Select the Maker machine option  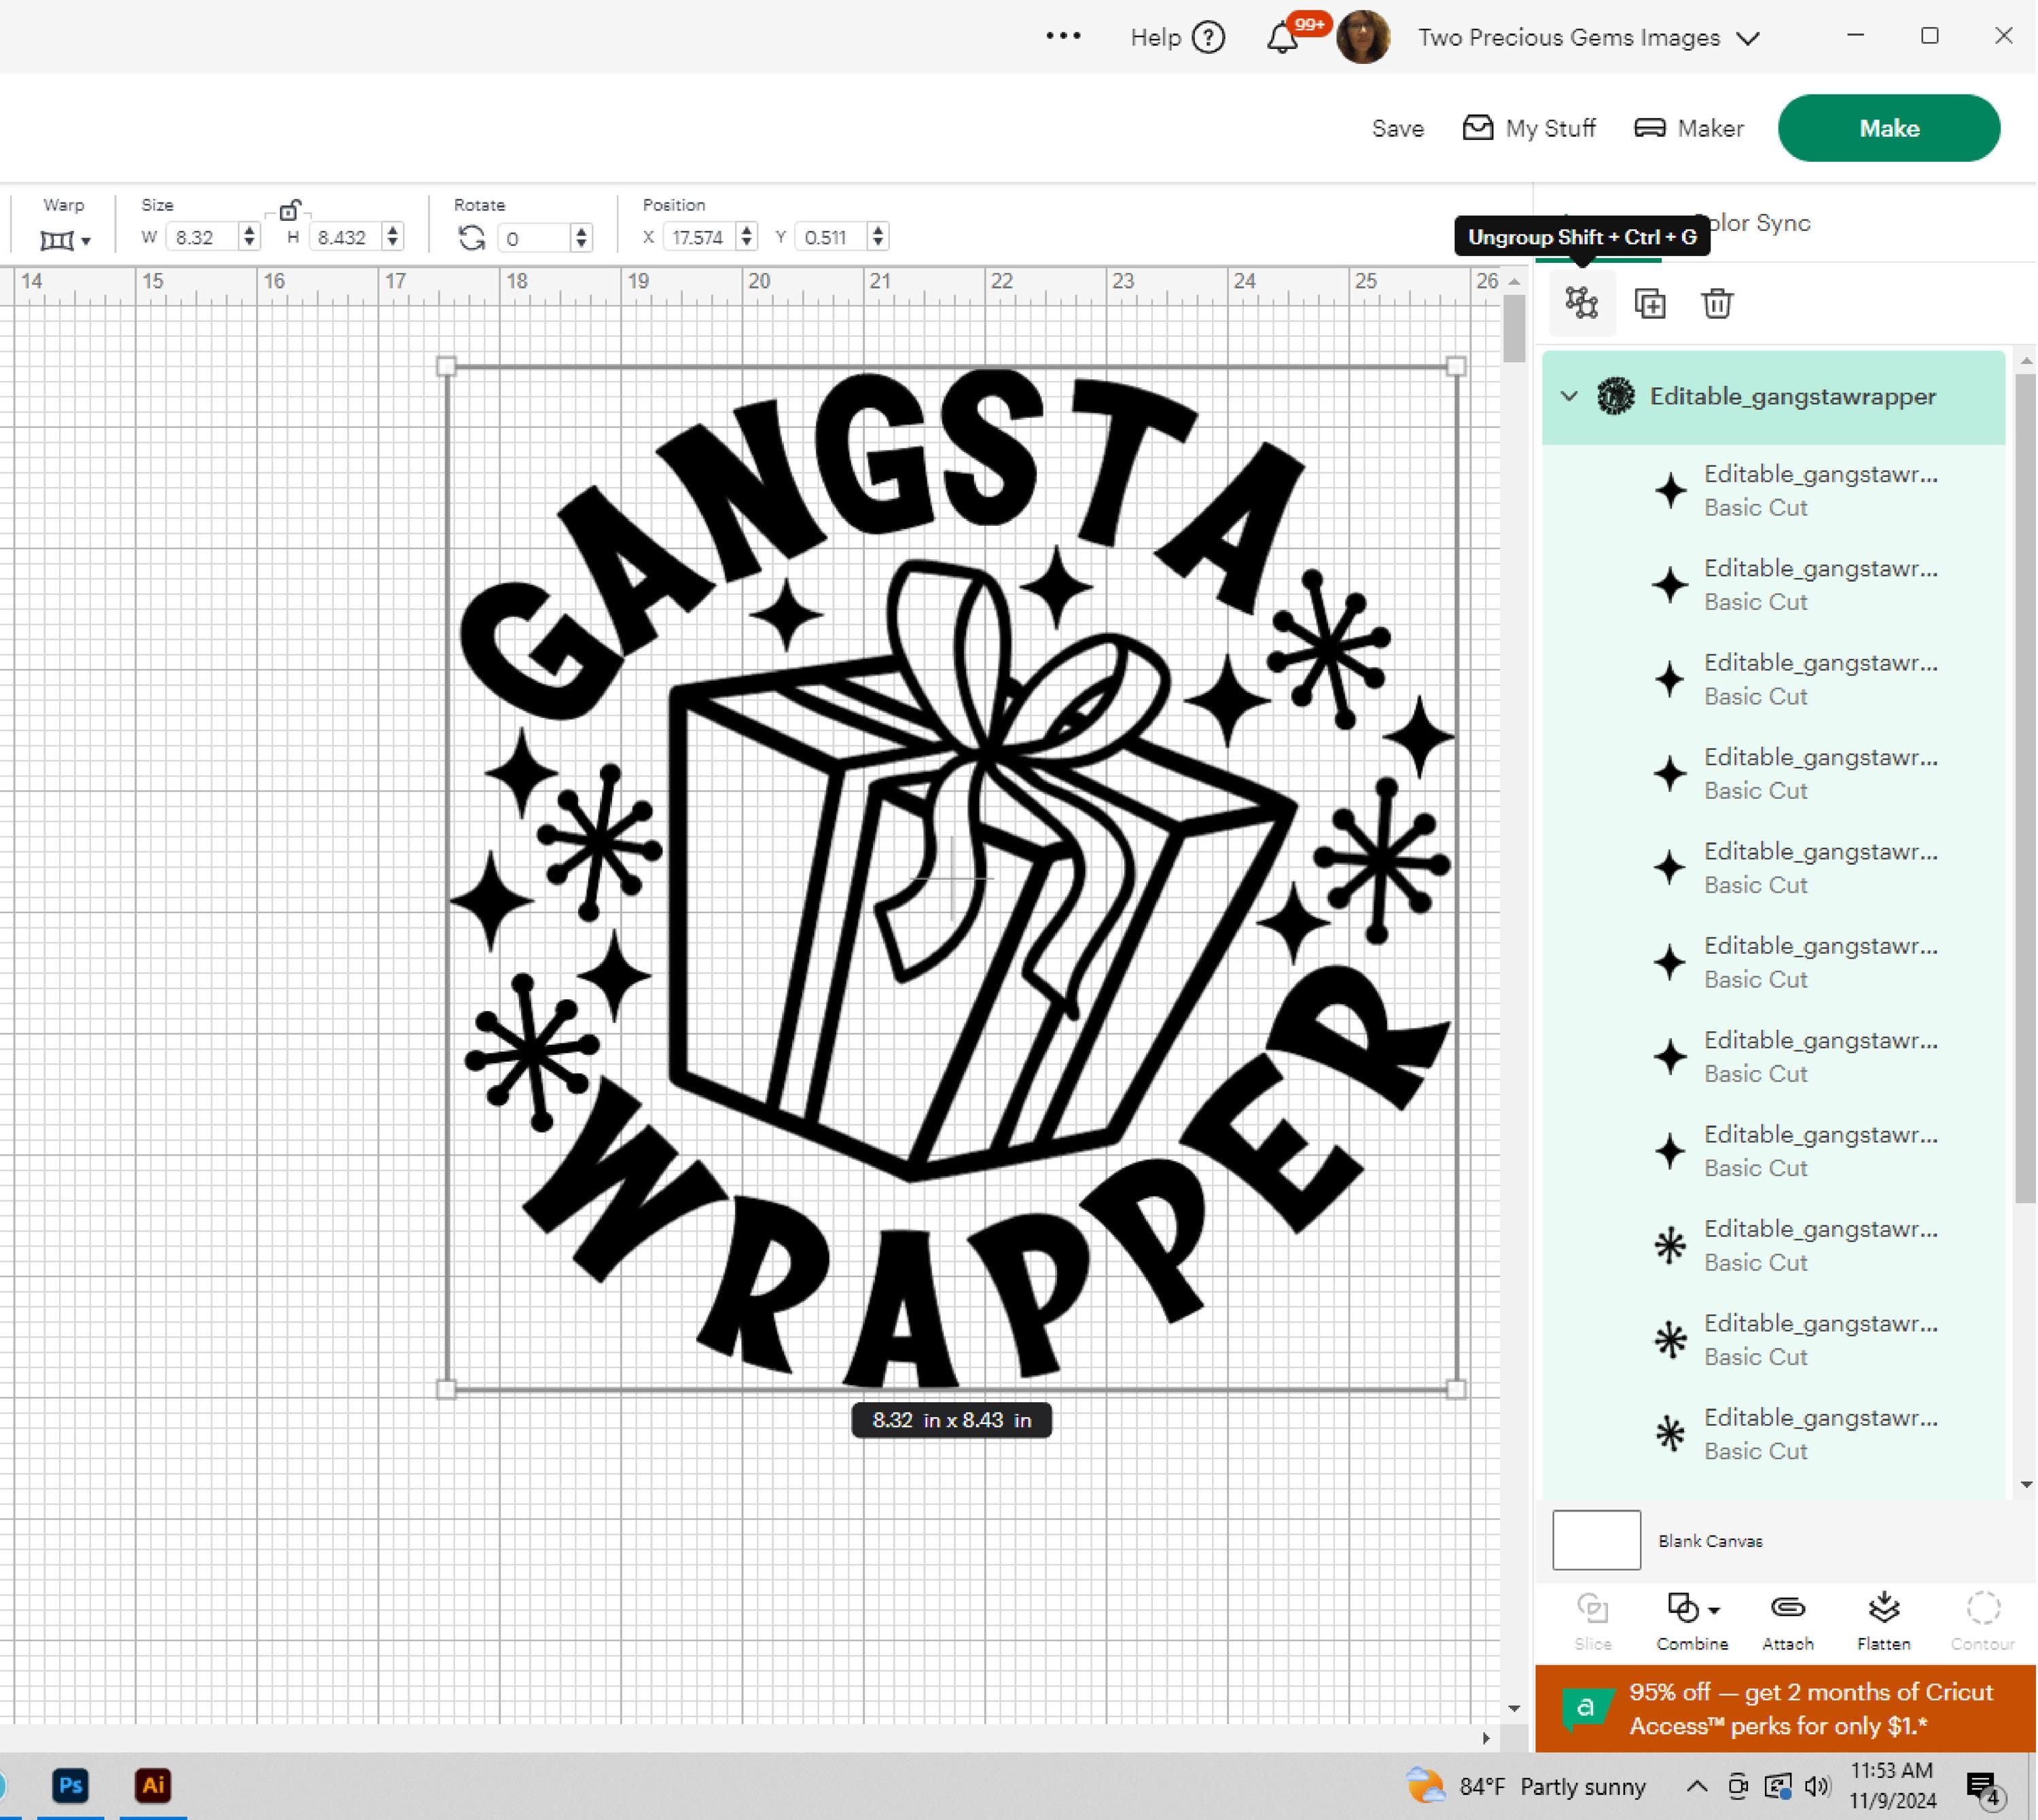pos(1689,128)
